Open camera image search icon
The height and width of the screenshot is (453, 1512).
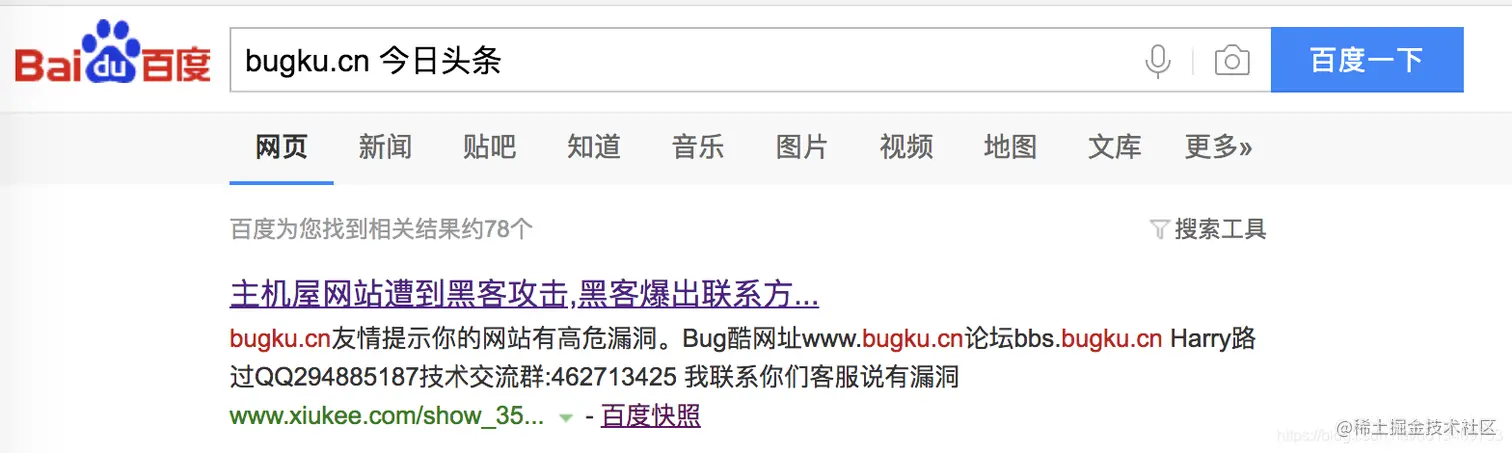1232,62
